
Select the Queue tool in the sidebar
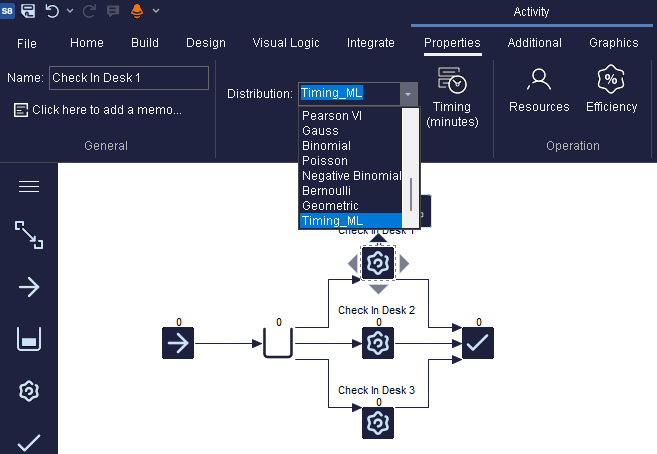pos(29,339)
